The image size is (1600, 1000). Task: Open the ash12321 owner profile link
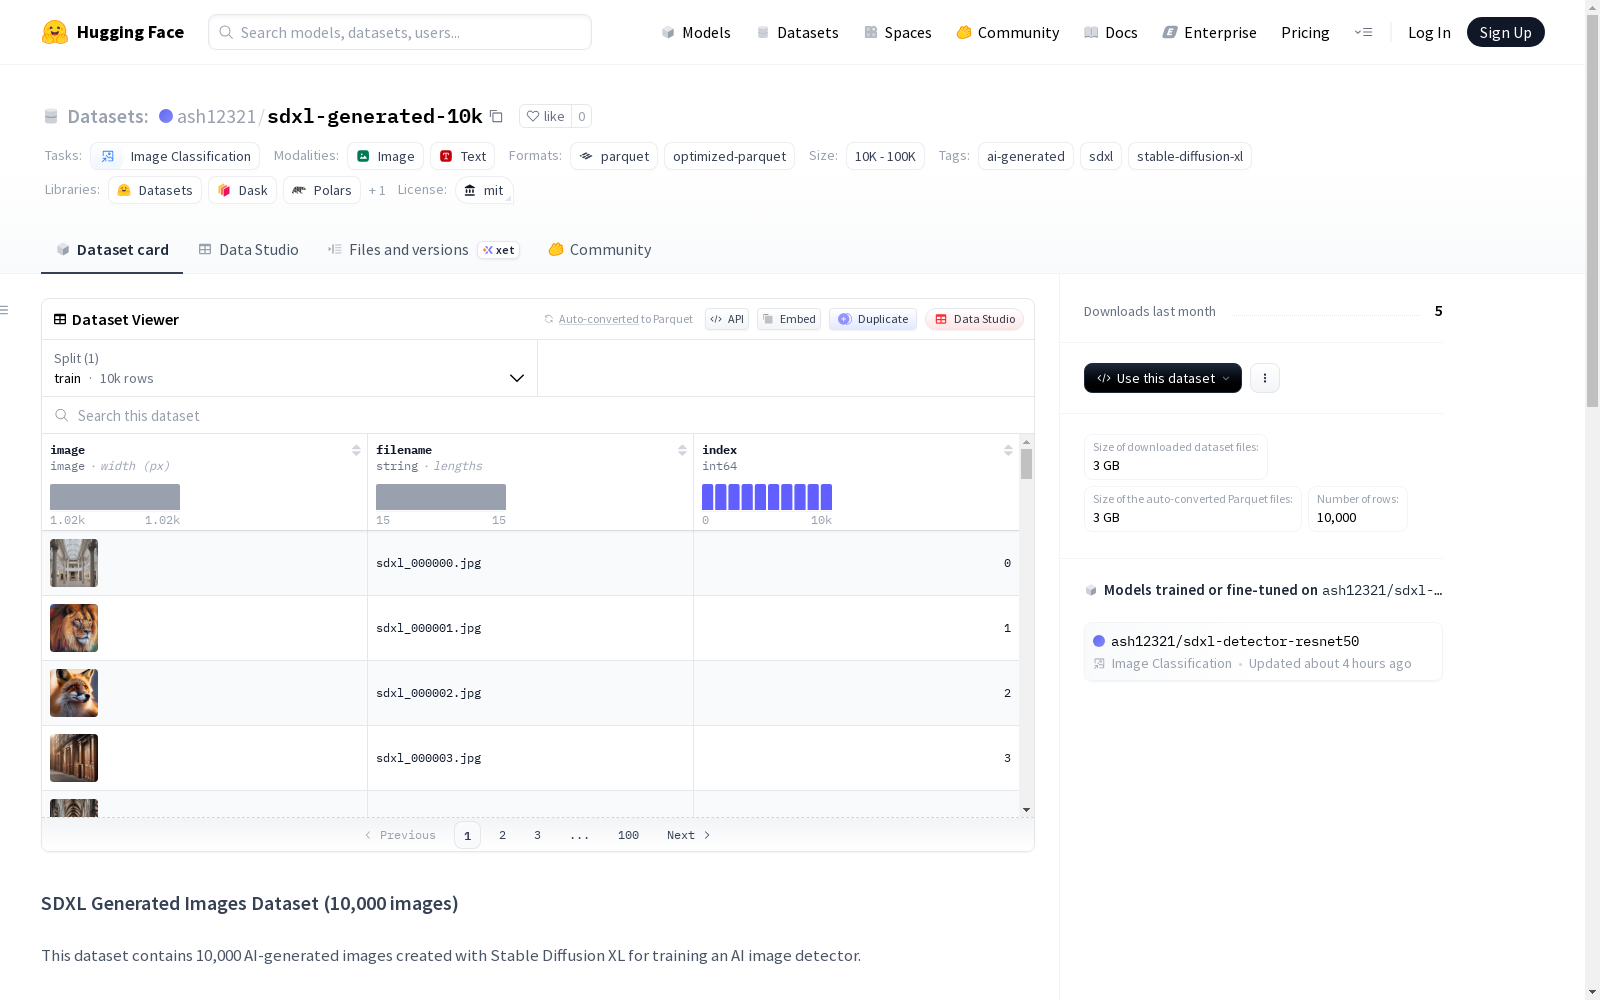[x=216, y=116]
